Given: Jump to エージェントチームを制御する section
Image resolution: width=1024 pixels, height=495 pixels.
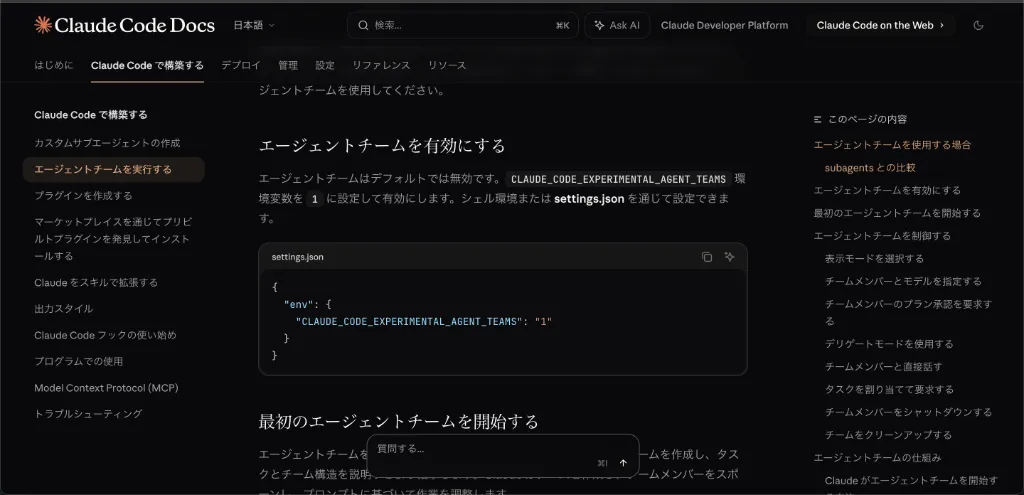Looking at the screenshot, I should 882,236.
